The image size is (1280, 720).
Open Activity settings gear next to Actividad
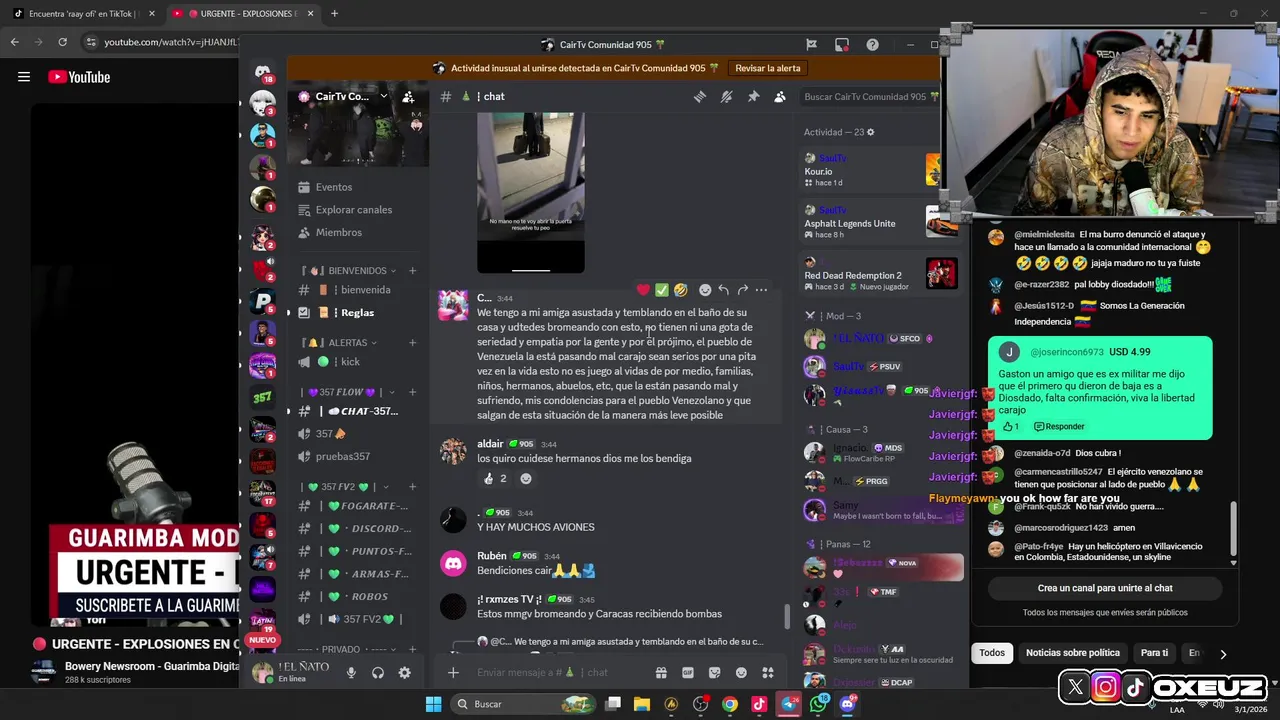(x=870, y=132)
